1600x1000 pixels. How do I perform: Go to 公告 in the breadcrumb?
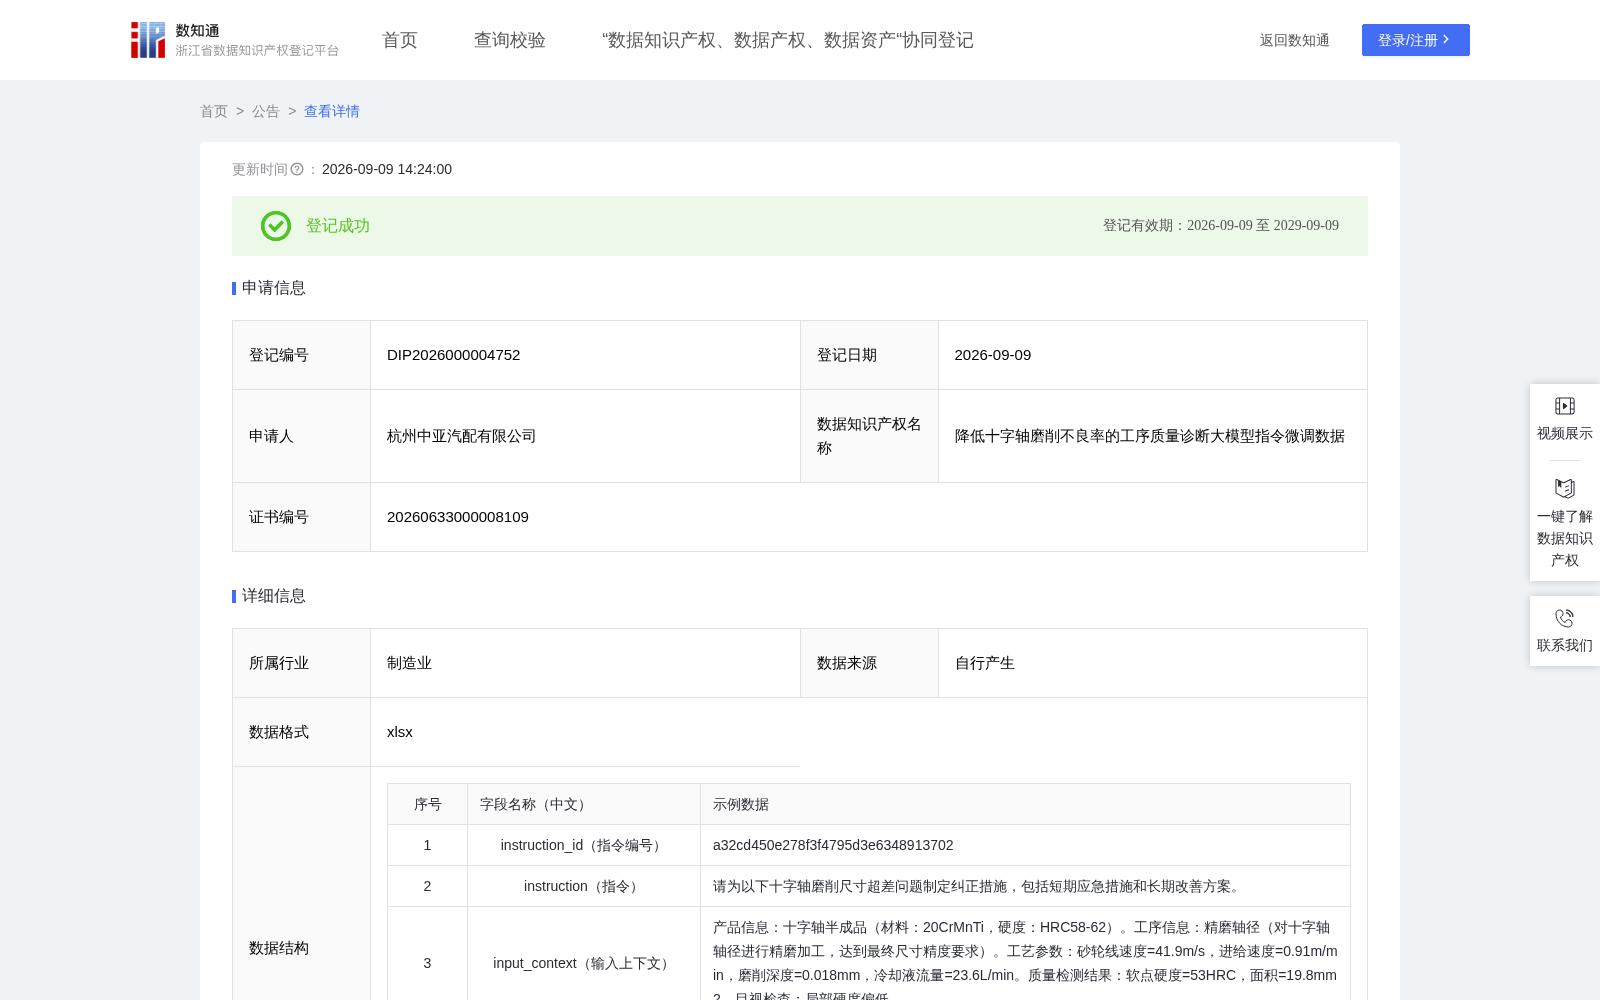pos(266,111)
